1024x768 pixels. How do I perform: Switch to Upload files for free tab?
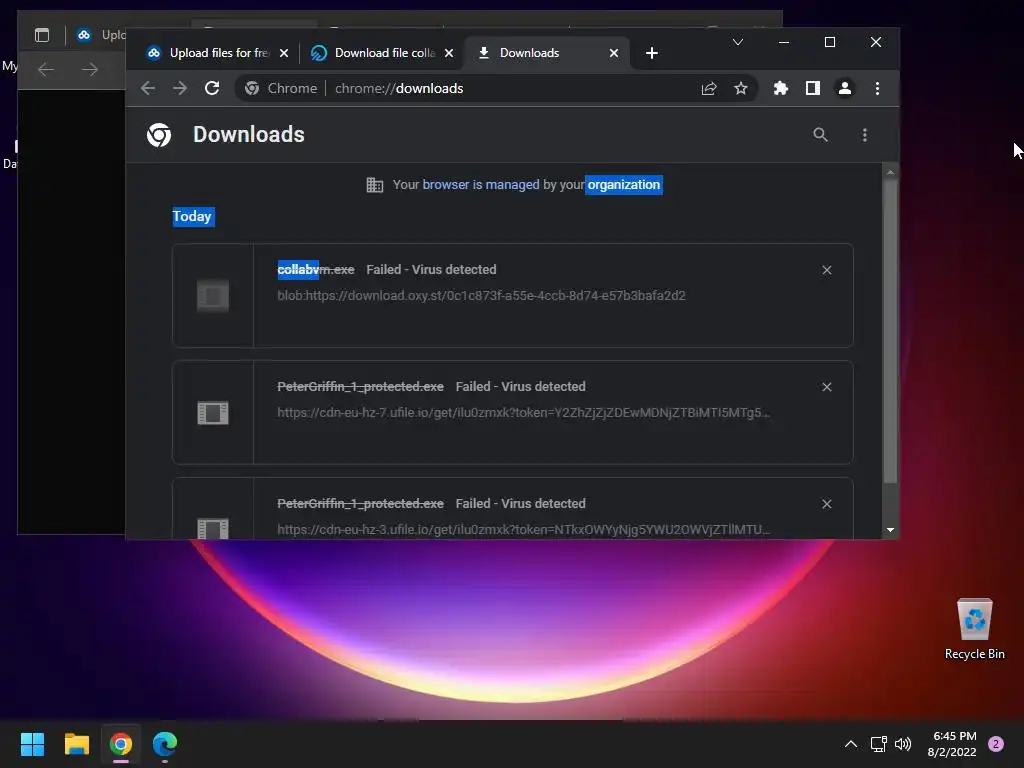tap(219, 53)
